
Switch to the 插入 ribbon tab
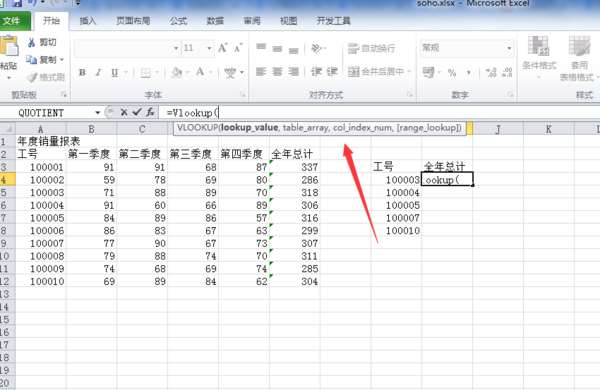click(x=88, y=21)
